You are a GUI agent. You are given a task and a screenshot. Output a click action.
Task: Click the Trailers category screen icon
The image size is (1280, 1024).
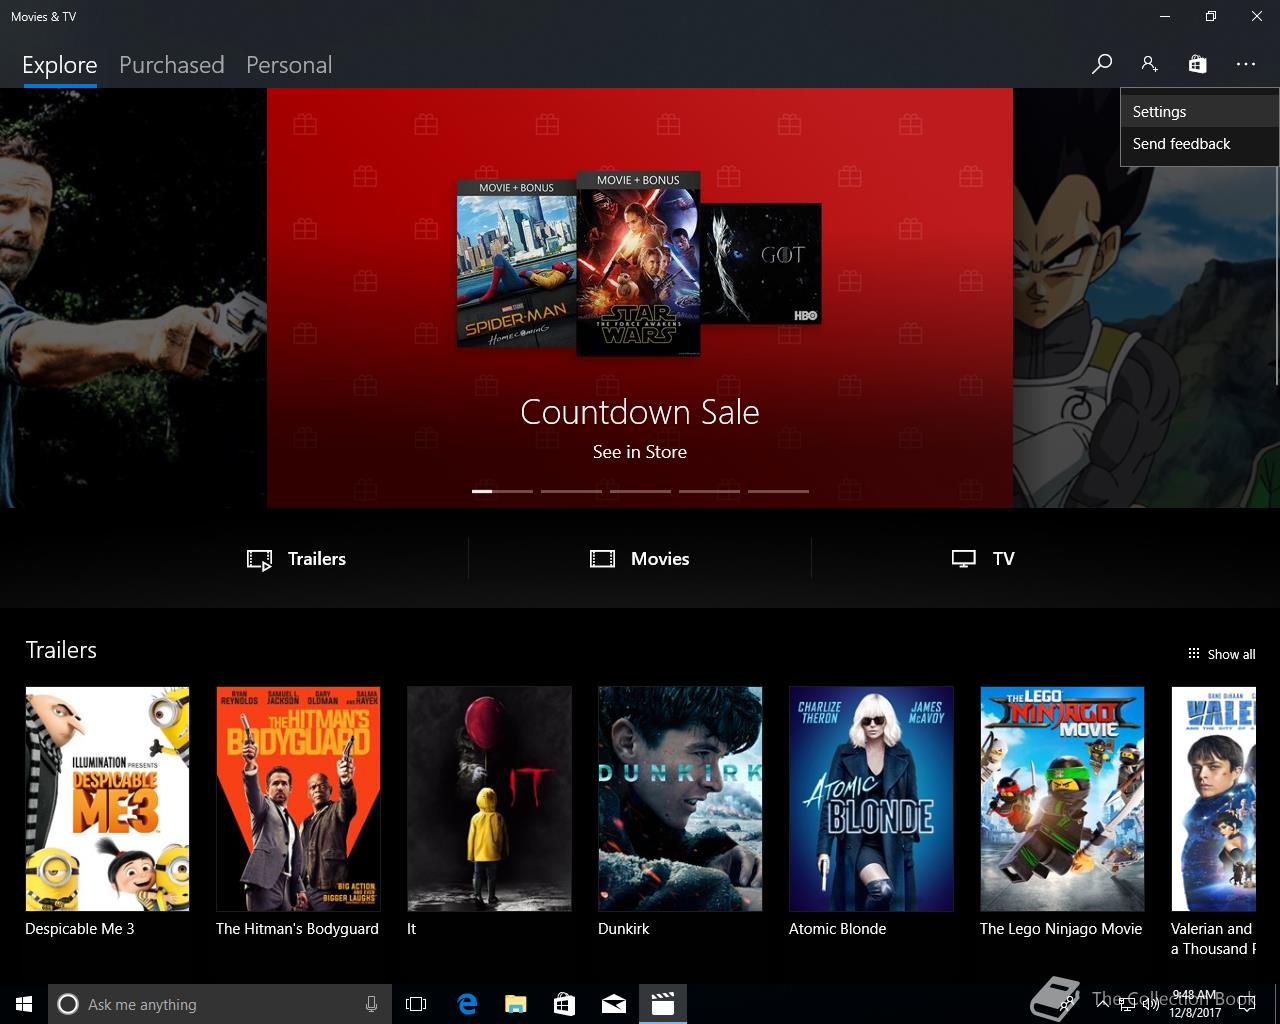[259, 560]
